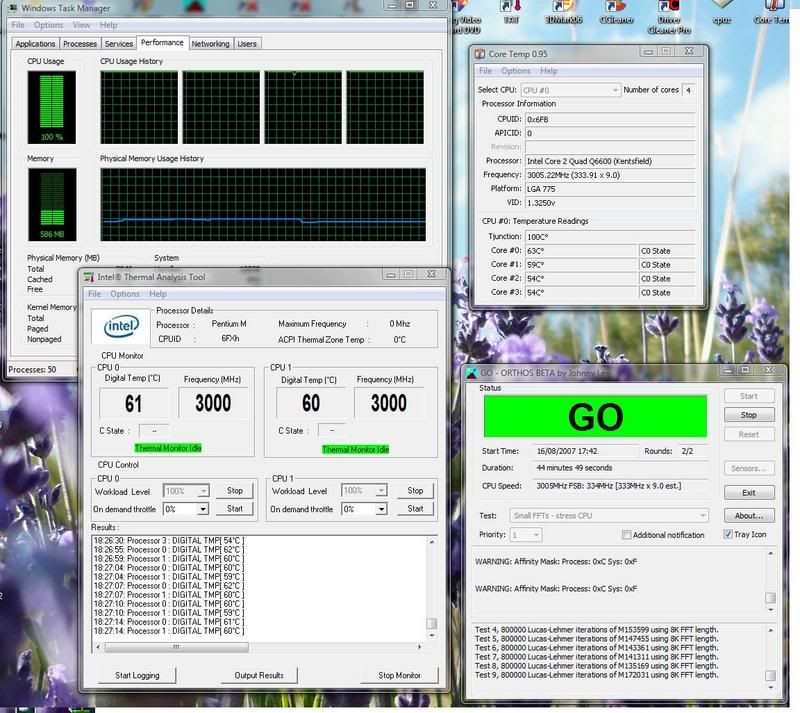Click the Sensors... button in ORTHOS
Image resolution: width=800 pixels, height=713 pixels.
click(x=748, y=468)
